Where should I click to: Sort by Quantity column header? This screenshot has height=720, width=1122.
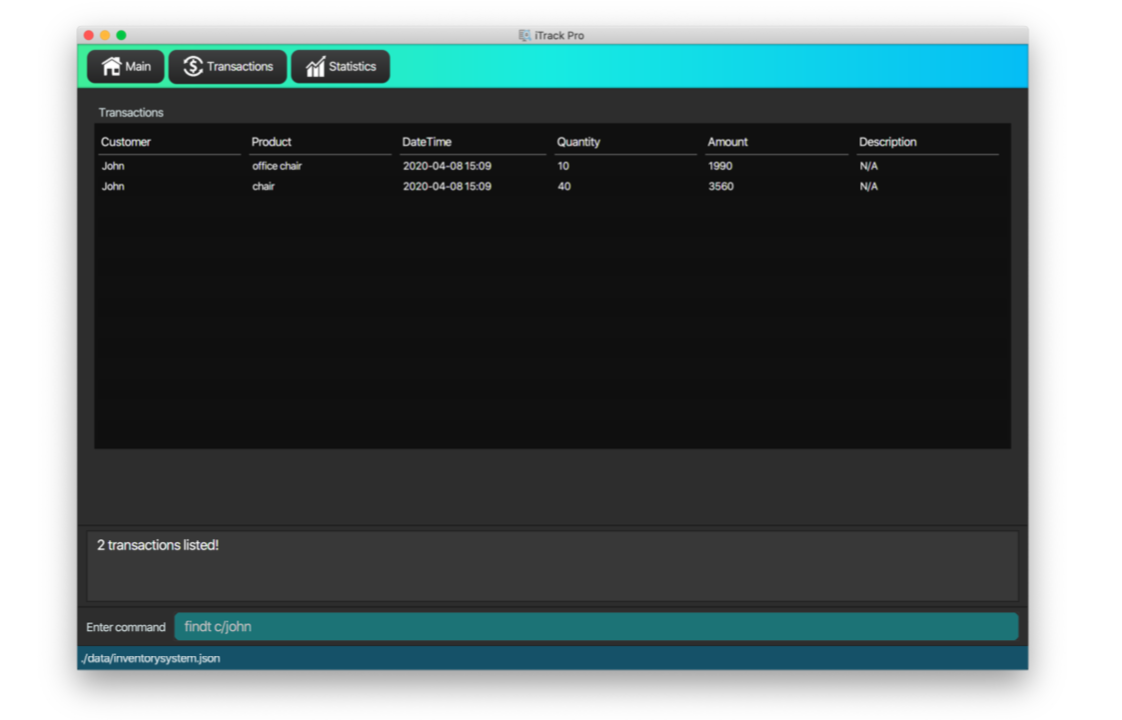578,142
